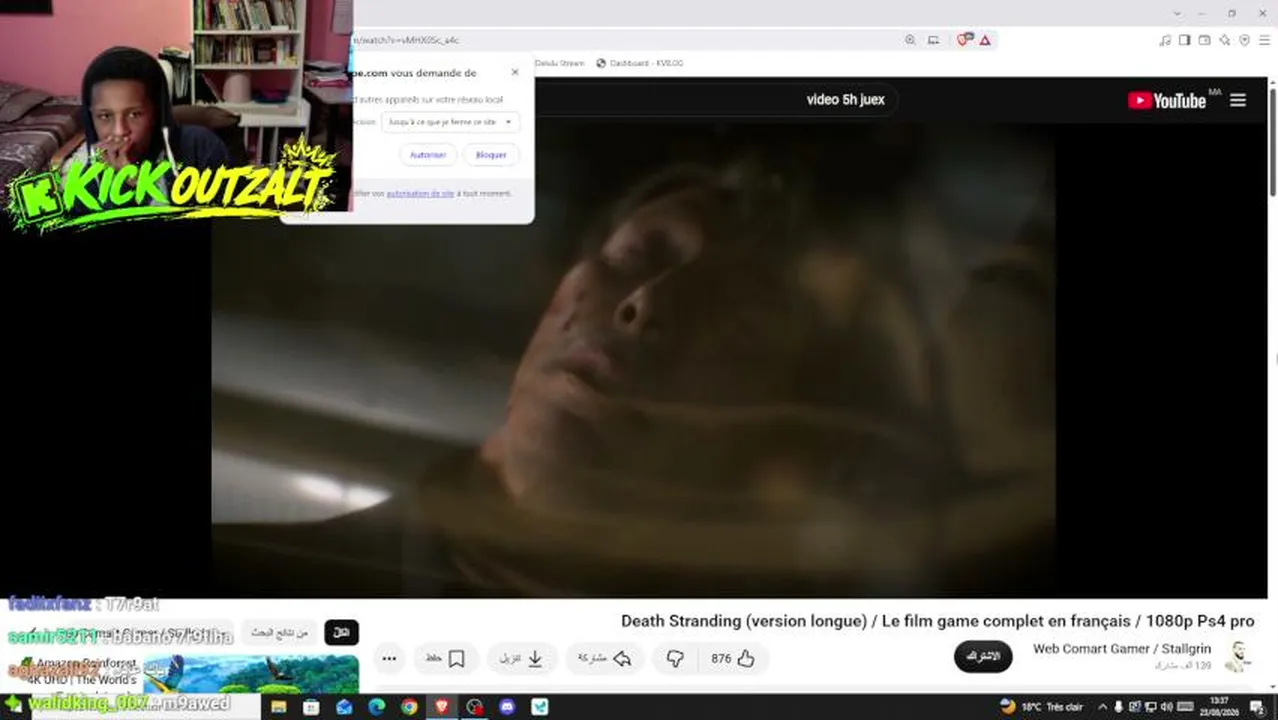Open the Mail app from the taskbar
The height and width of the screenshot is (720, 1278).
click(x=344, y=707)
